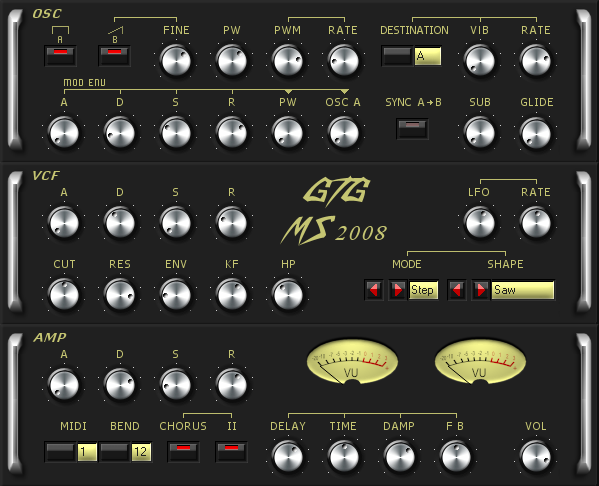Click the FINE tune knob

pyautogui.click(x=176, y=61)
